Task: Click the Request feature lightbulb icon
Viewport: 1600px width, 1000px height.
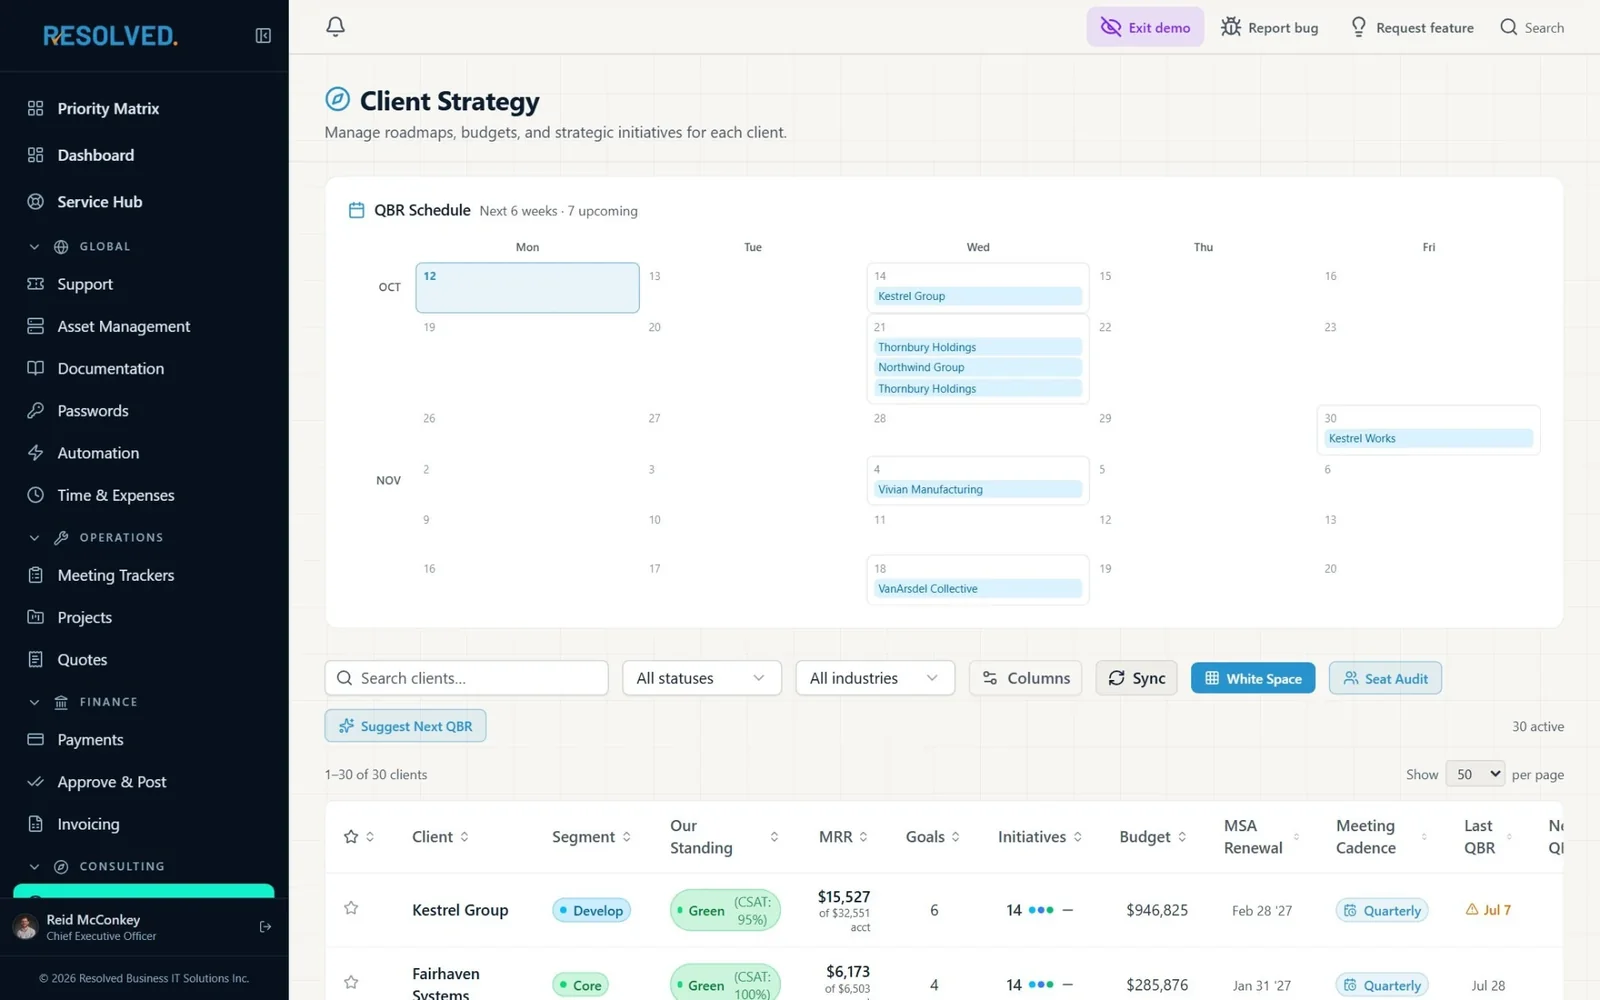Action: [1358, 27]
